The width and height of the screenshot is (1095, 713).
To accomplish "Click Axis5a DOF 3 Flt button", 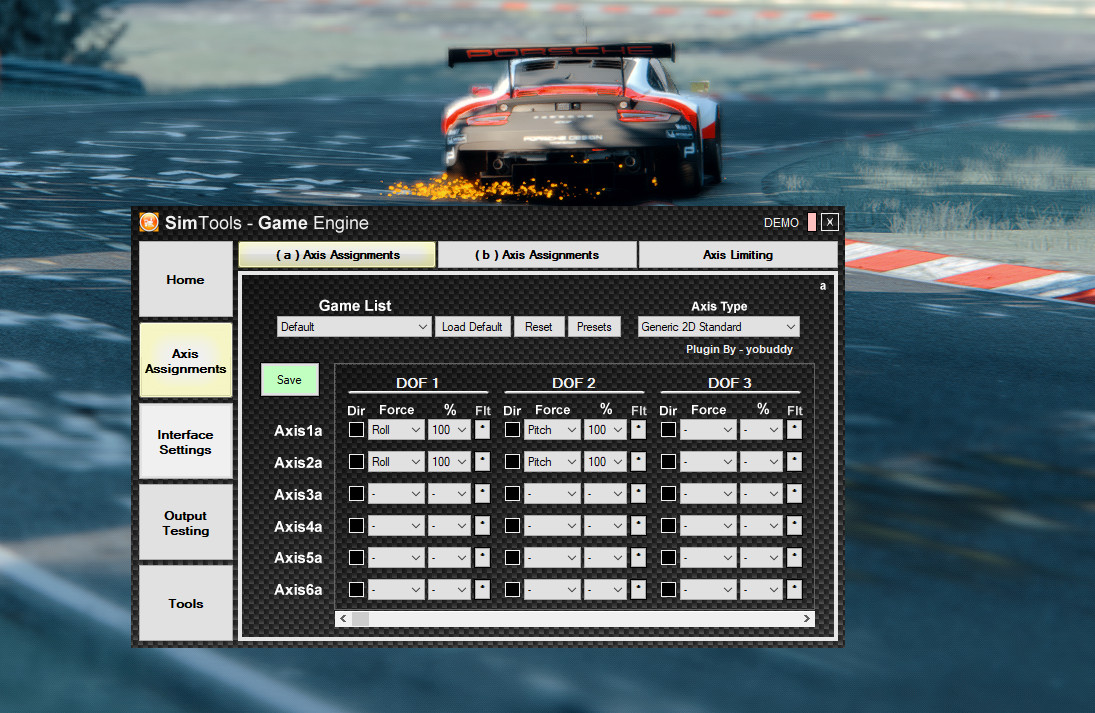I will click(795, 557).
